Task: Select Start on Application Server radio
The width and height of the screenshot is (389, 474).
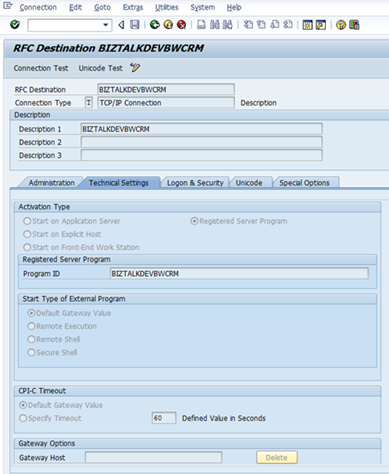Action: pyautogui.click(x=27, y=221)
